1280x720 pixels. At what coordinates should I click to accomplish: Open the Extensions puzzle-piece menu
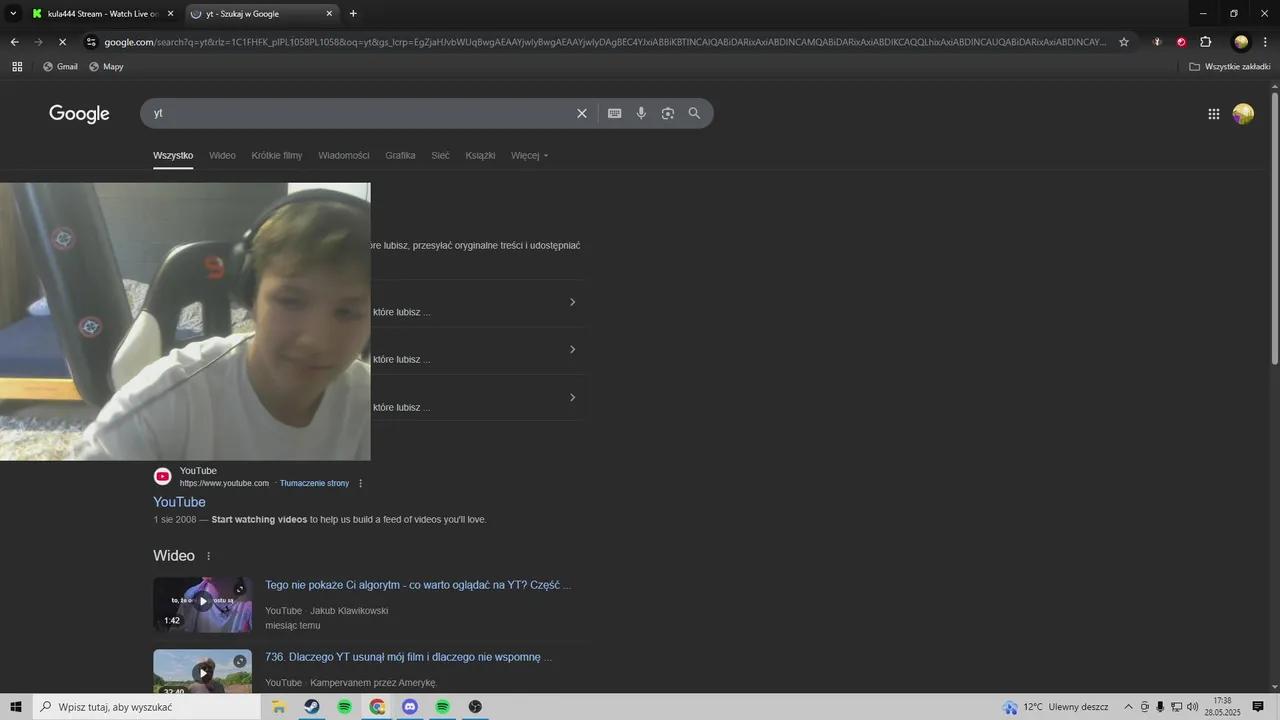click(x=1206, y=42)
